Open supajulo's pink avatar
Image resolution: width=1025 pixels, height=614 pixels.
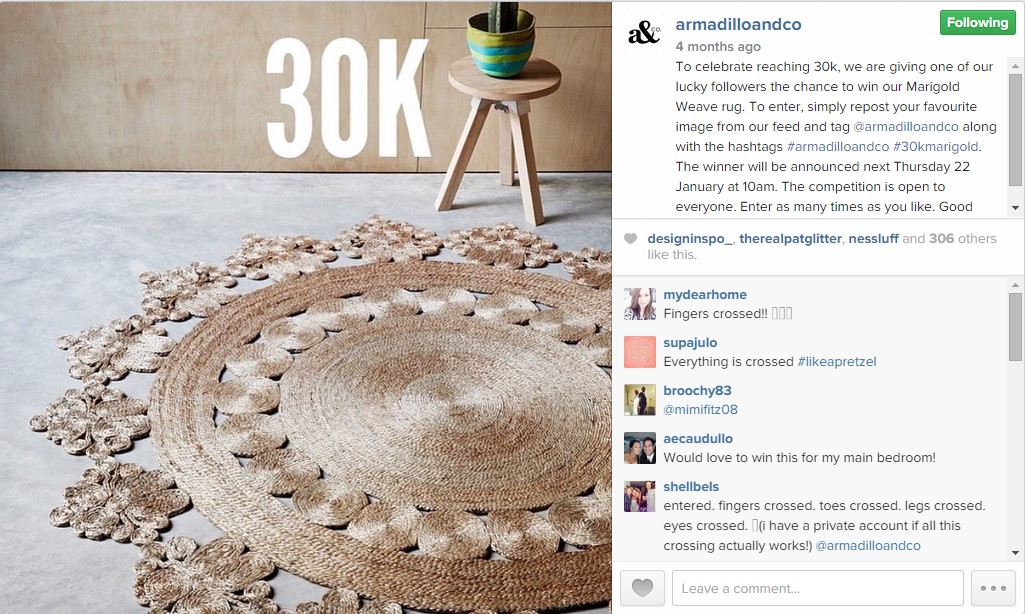point(639,352)
